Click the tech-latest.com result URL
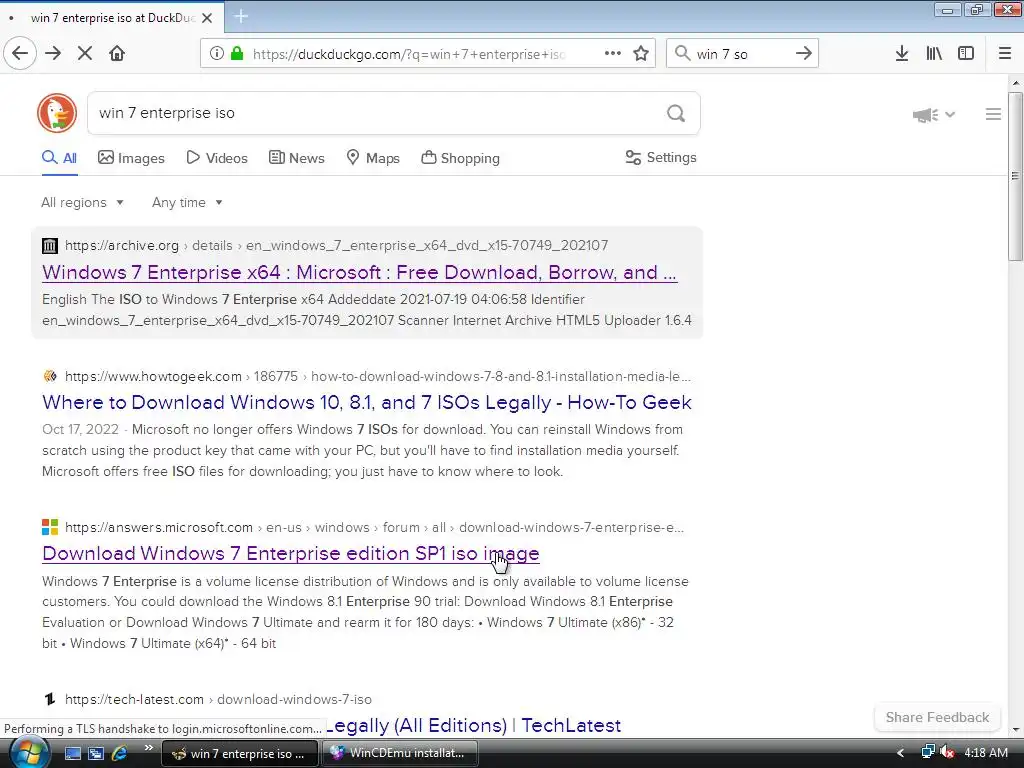The height and width of the screenshot is (768, 1024). click(218, 699)
